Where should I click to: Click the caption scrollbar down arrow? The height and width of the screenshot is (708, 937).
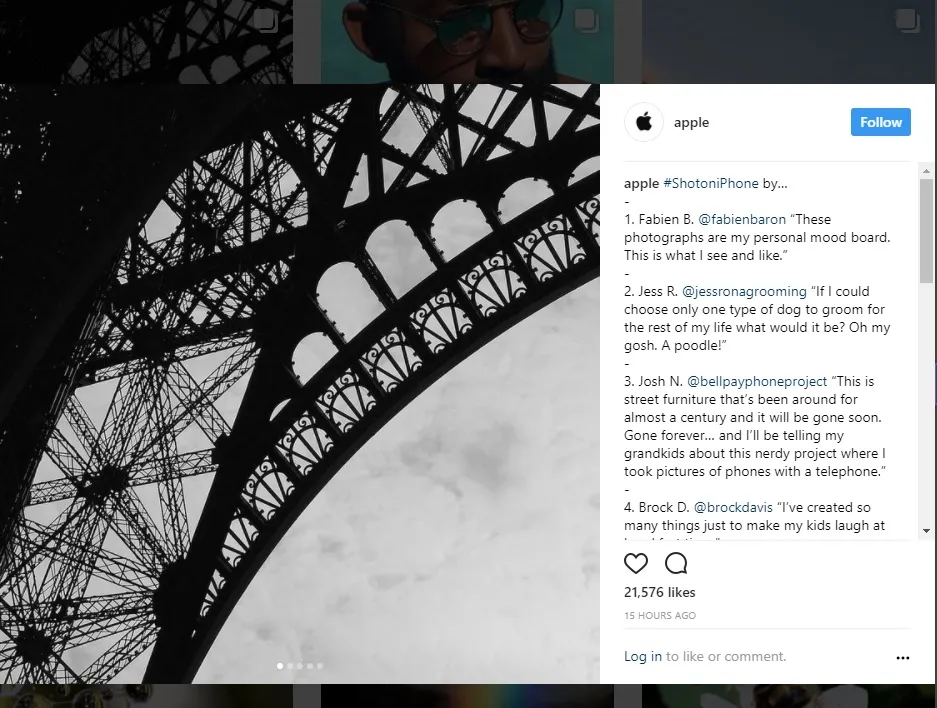[x=926, y=531]
